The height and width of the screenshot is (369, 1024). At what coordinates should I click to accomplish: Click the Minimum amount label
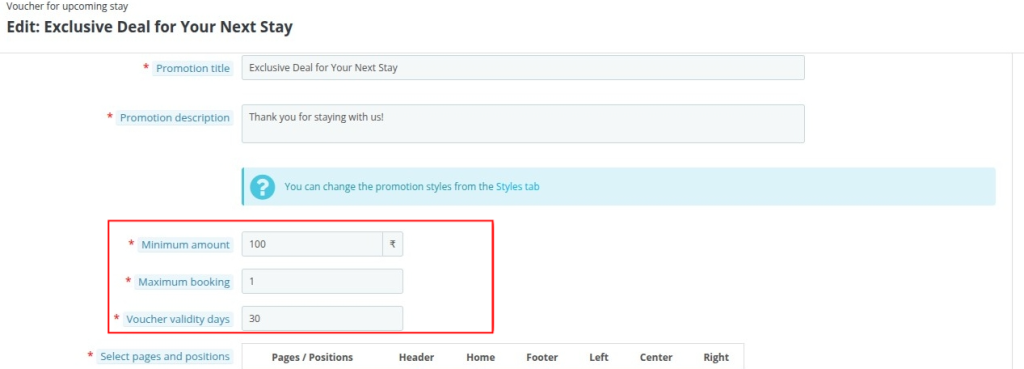(186, 244)
